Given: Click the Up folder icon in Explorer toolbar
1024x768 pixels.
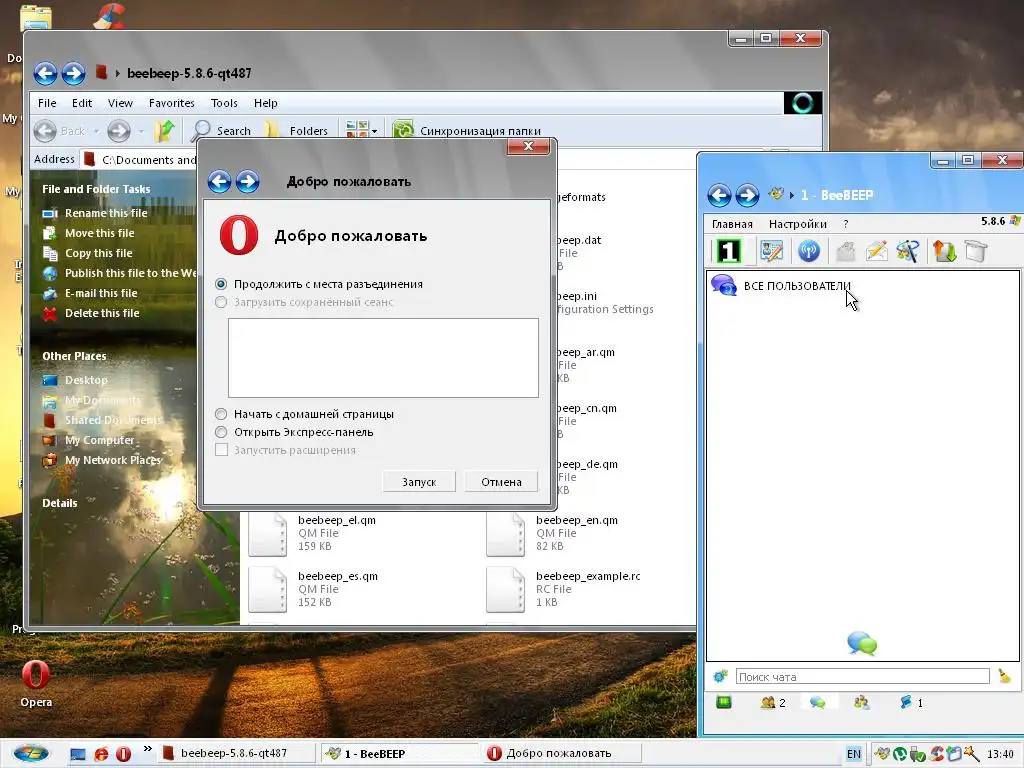Looking at the screenshot, I should [165, 131].
